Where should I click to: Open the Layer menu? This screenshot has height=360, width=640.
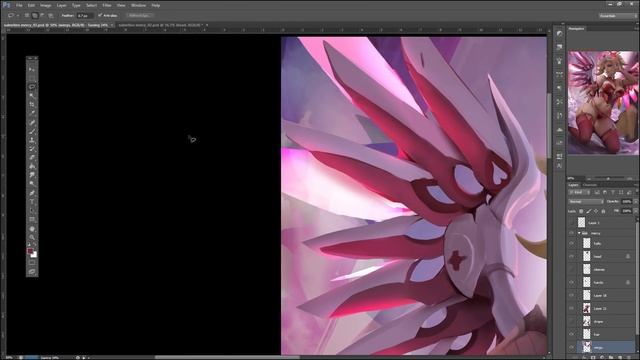coord(62,5)
